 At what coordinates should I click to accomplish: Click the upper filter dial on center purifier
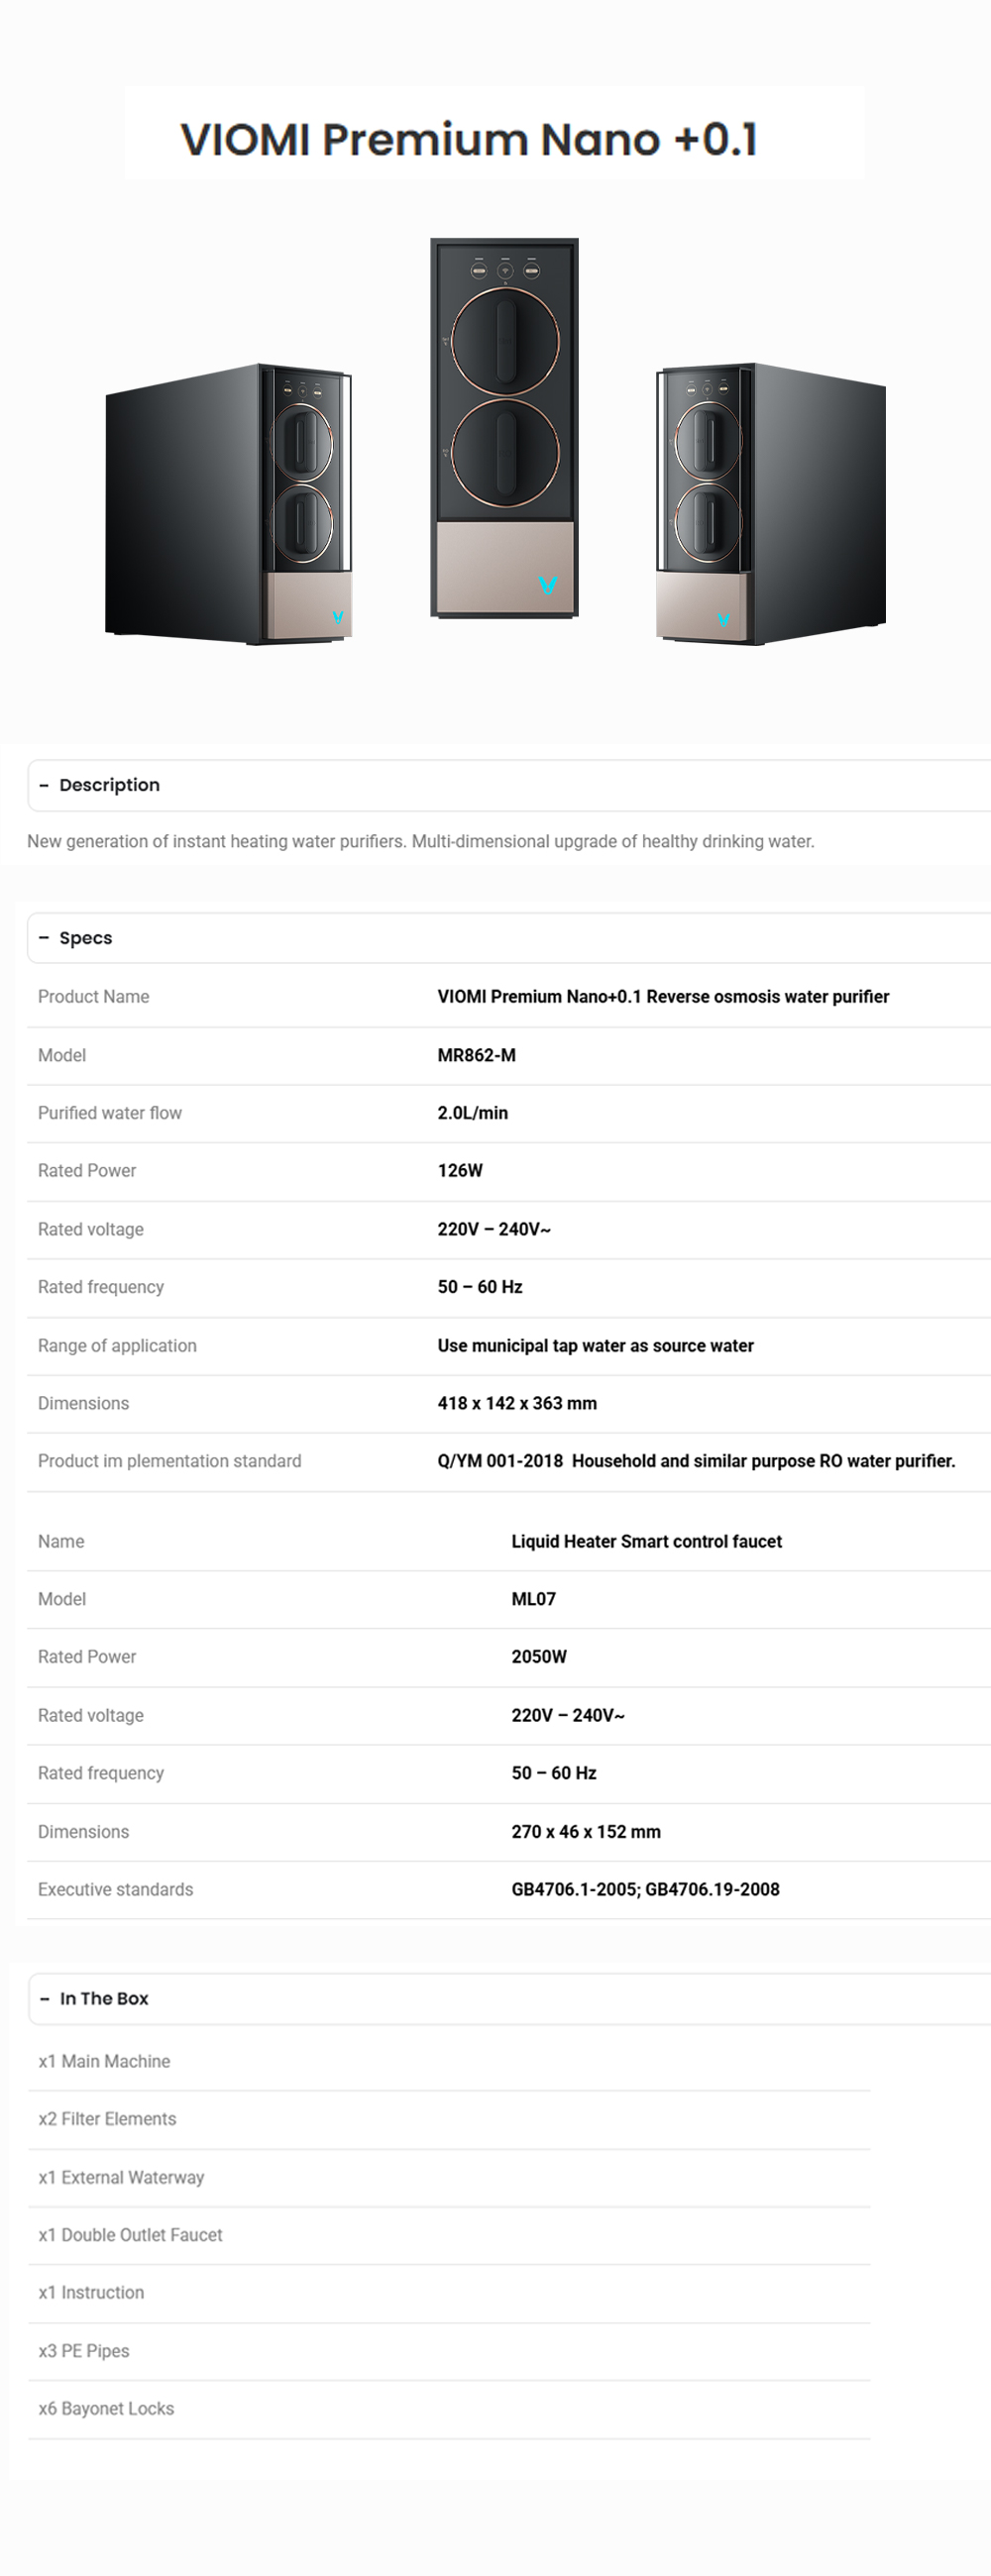(505, 340)
